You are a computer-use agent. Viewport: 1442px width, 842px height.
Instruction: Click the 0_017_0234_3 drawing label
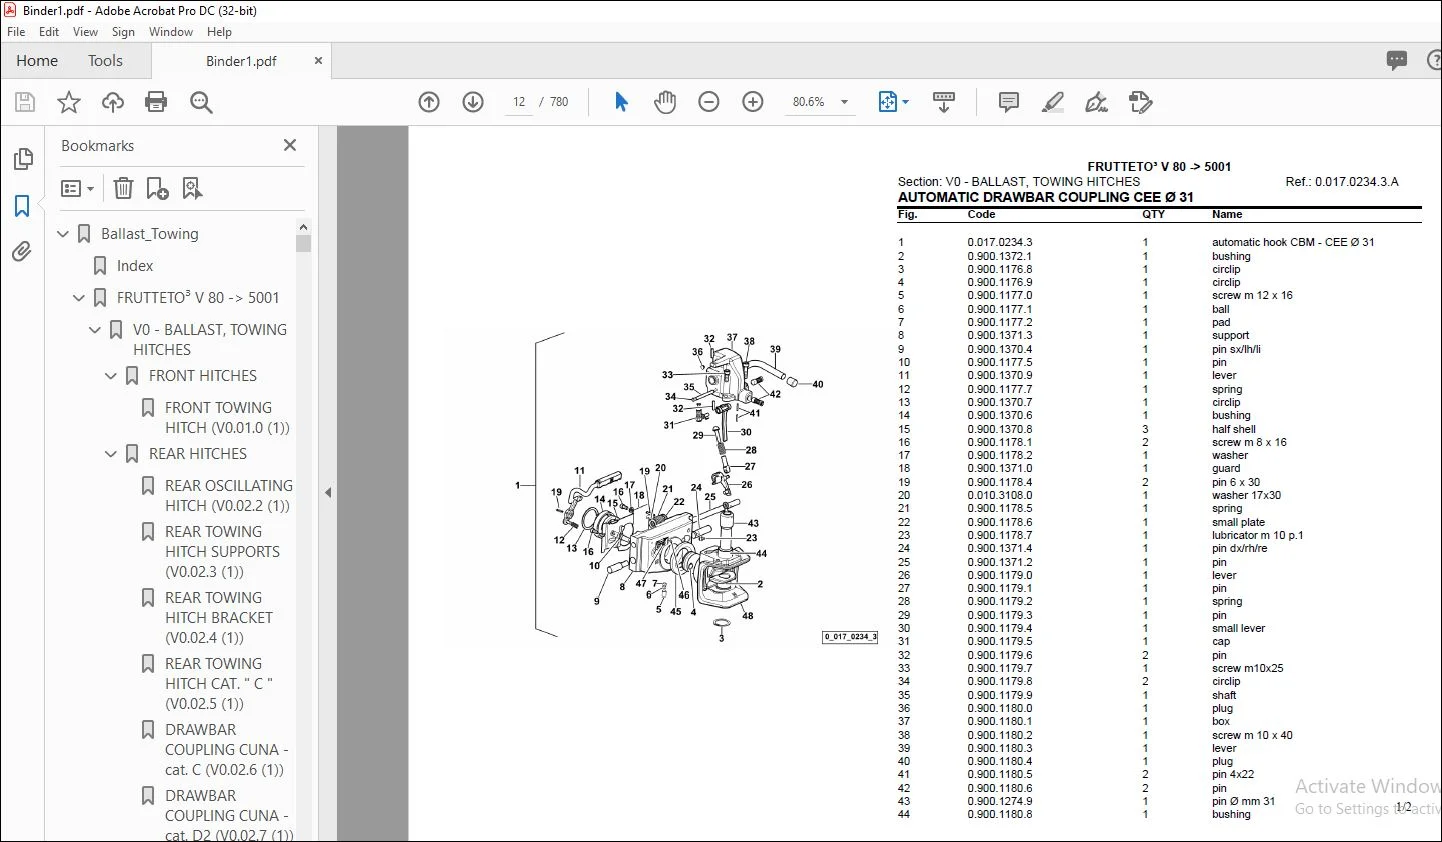850,637
